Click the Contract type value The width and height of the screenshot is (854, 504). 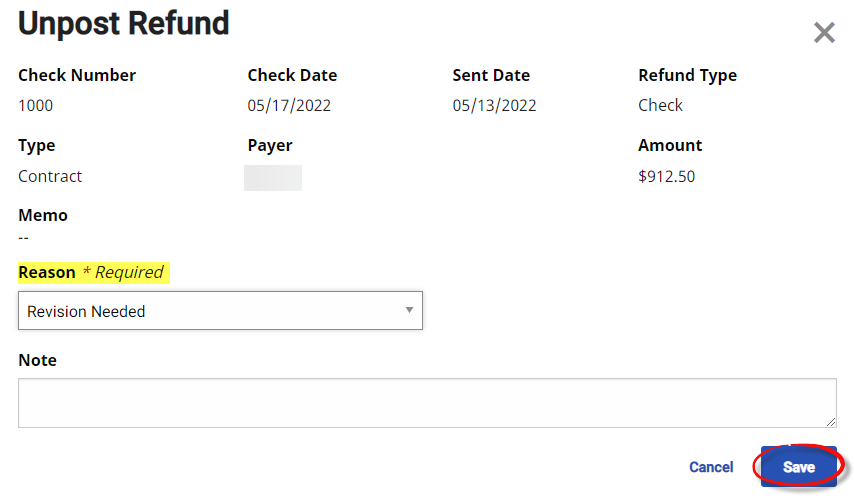(x=50, y=176)
